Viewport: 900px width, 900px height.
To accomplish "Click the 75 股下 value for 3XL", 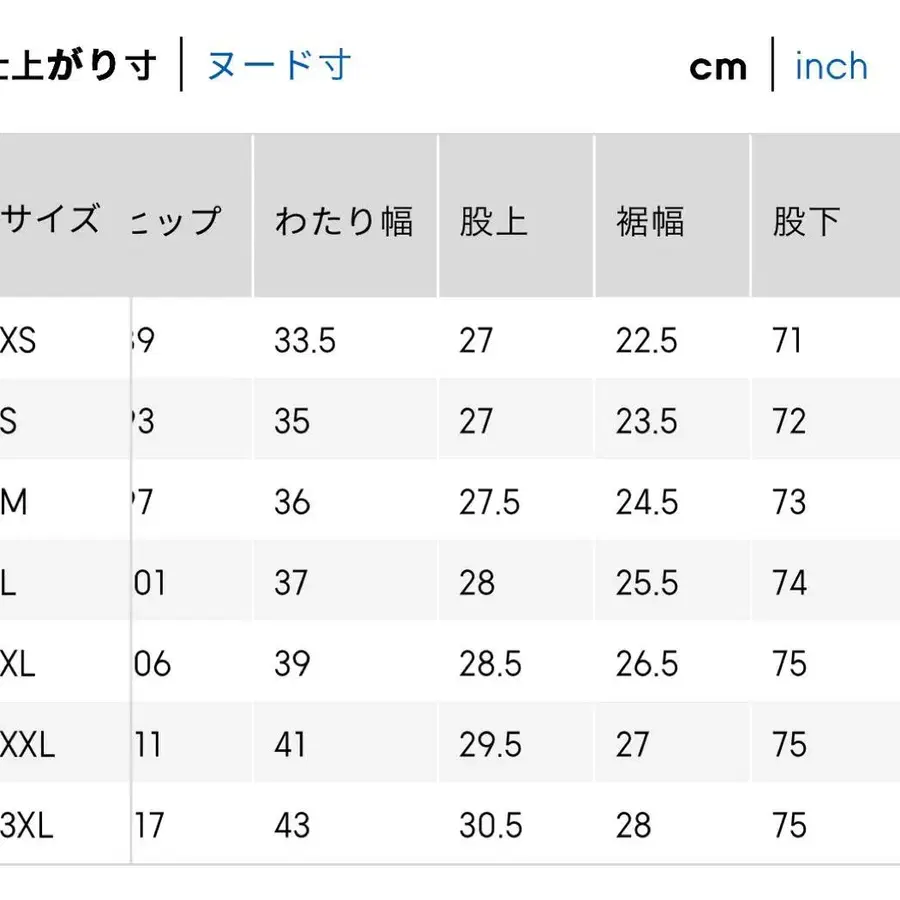I will pos(790,826).
